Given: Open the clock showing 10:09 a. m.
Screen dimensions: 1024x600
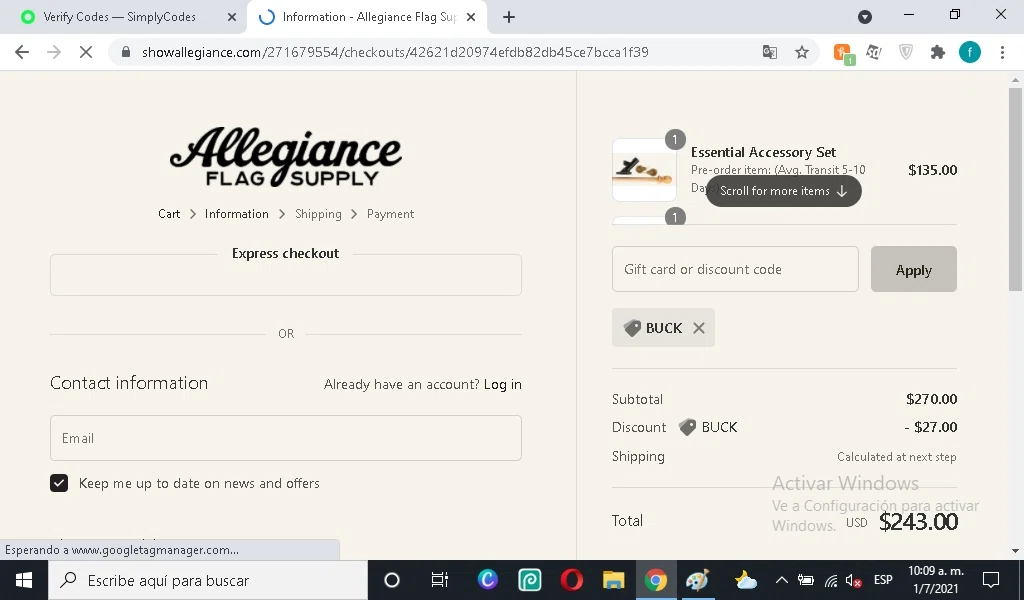Looking at the screenshot, I should (936, 580).
